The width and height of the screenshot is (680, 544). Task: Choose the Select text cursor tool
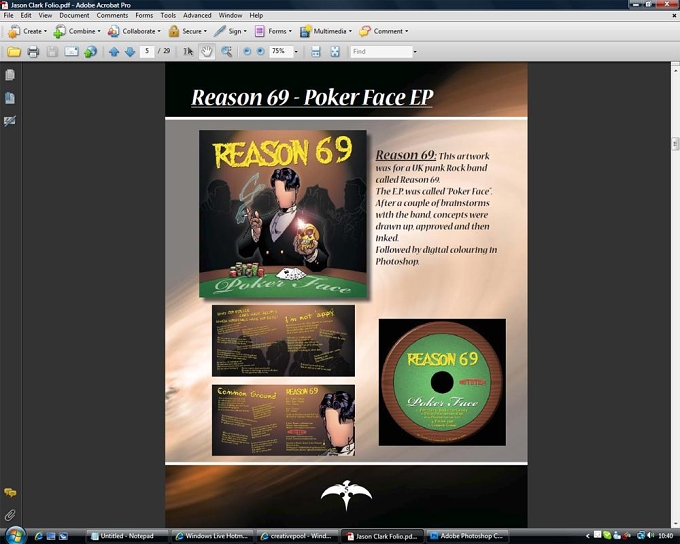(188, 52)
